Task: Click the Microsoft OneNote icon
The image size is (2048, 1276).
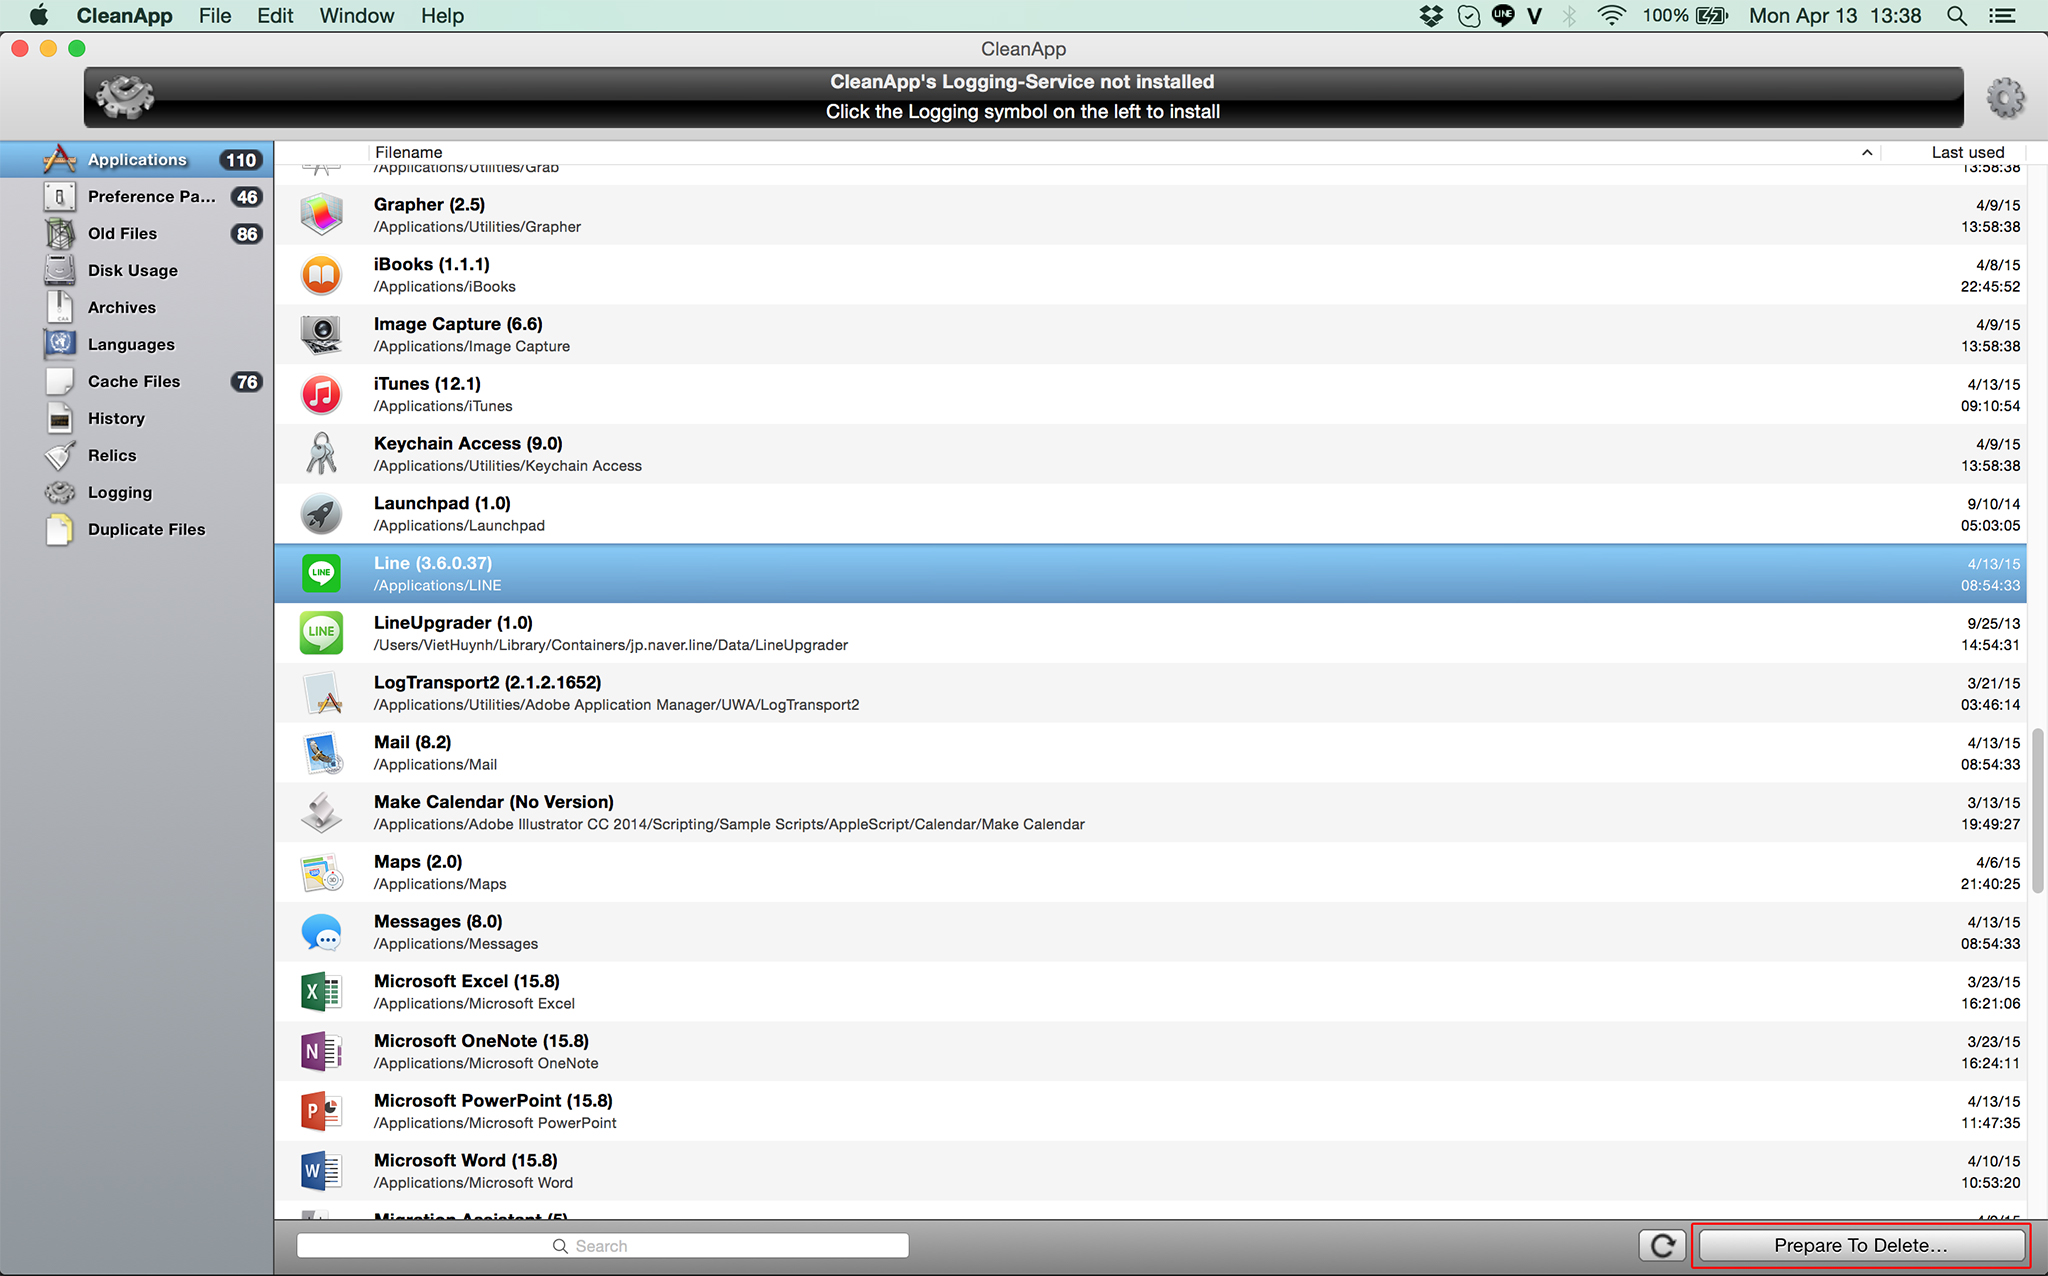Action: click(321, 1052)
